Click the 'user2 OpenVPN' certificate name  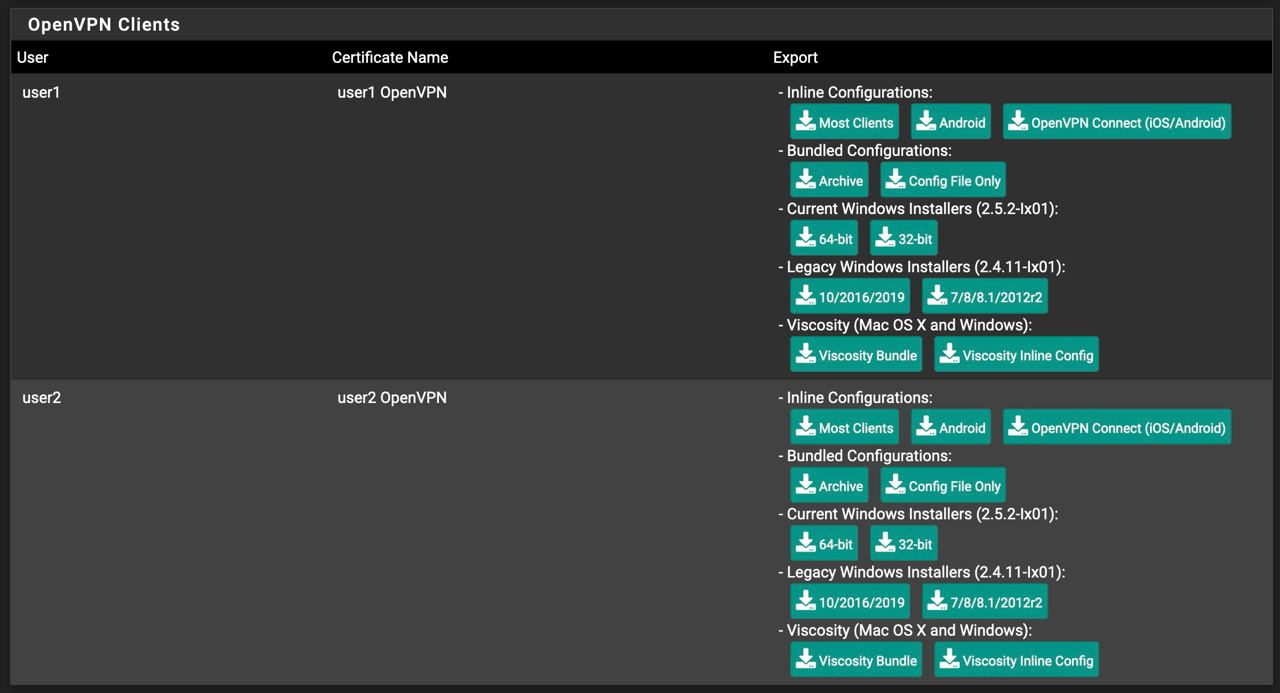pos(392,397)
